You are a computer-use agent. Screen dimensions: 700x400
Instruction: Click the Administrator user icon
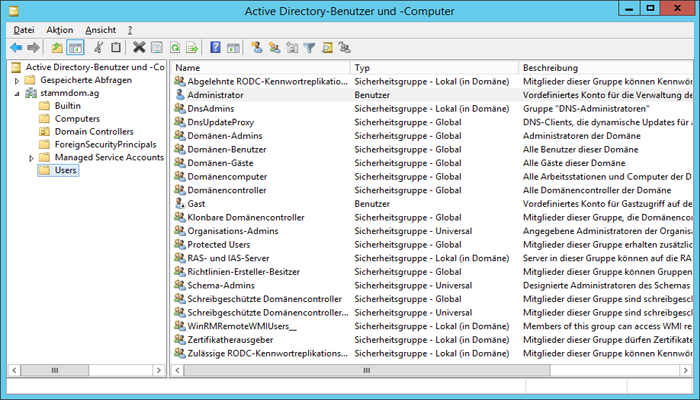coord(179,95)
